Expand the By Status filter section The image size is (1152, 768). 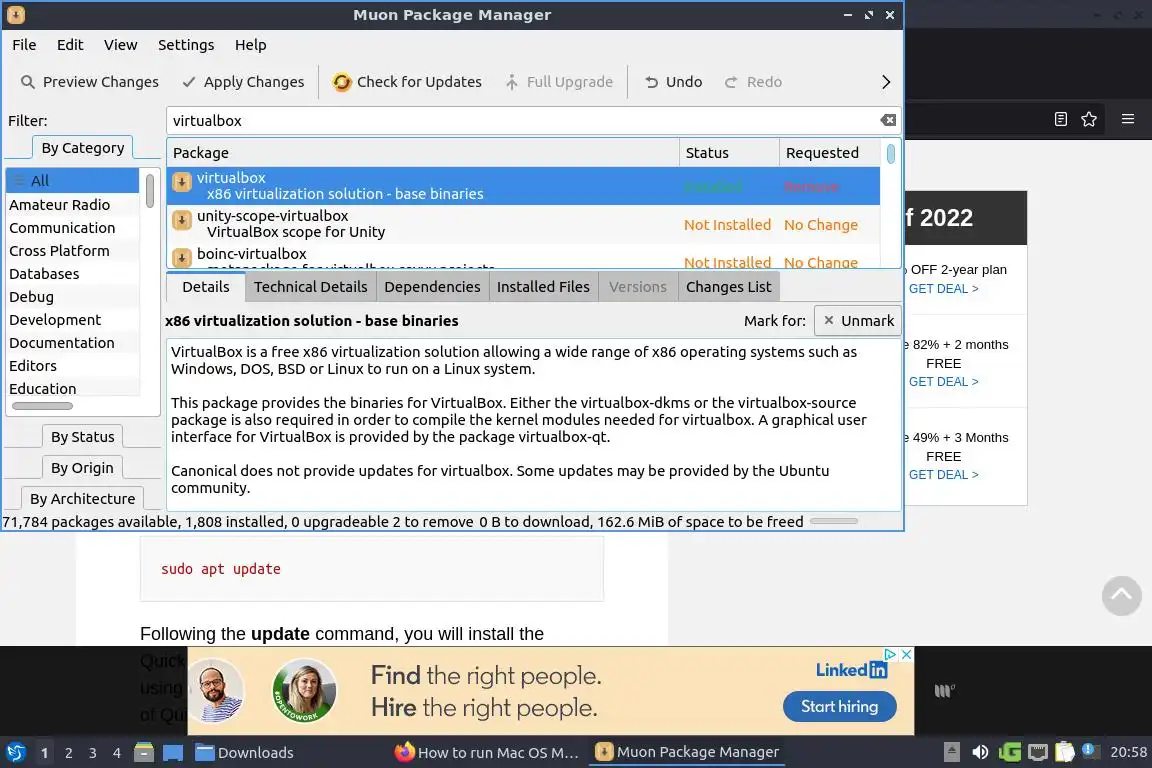click(x=82, y=437)
